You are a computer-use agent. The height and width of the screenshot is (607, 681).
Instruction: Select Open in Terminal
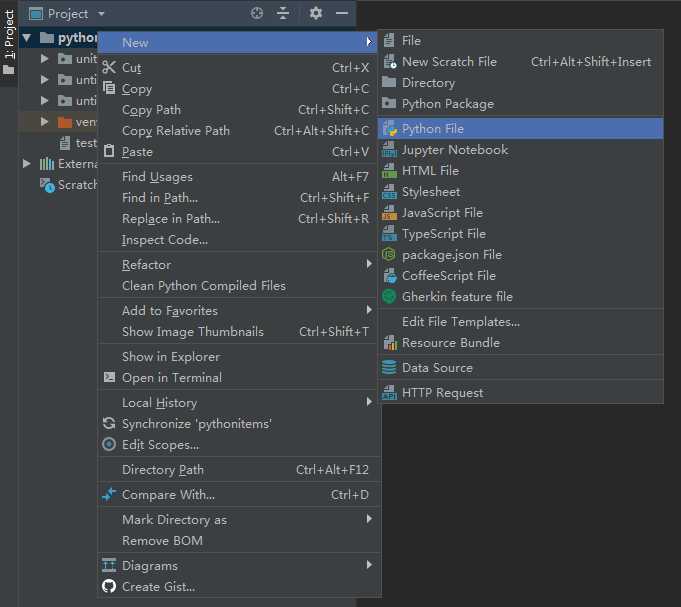(x=171, y=378)
